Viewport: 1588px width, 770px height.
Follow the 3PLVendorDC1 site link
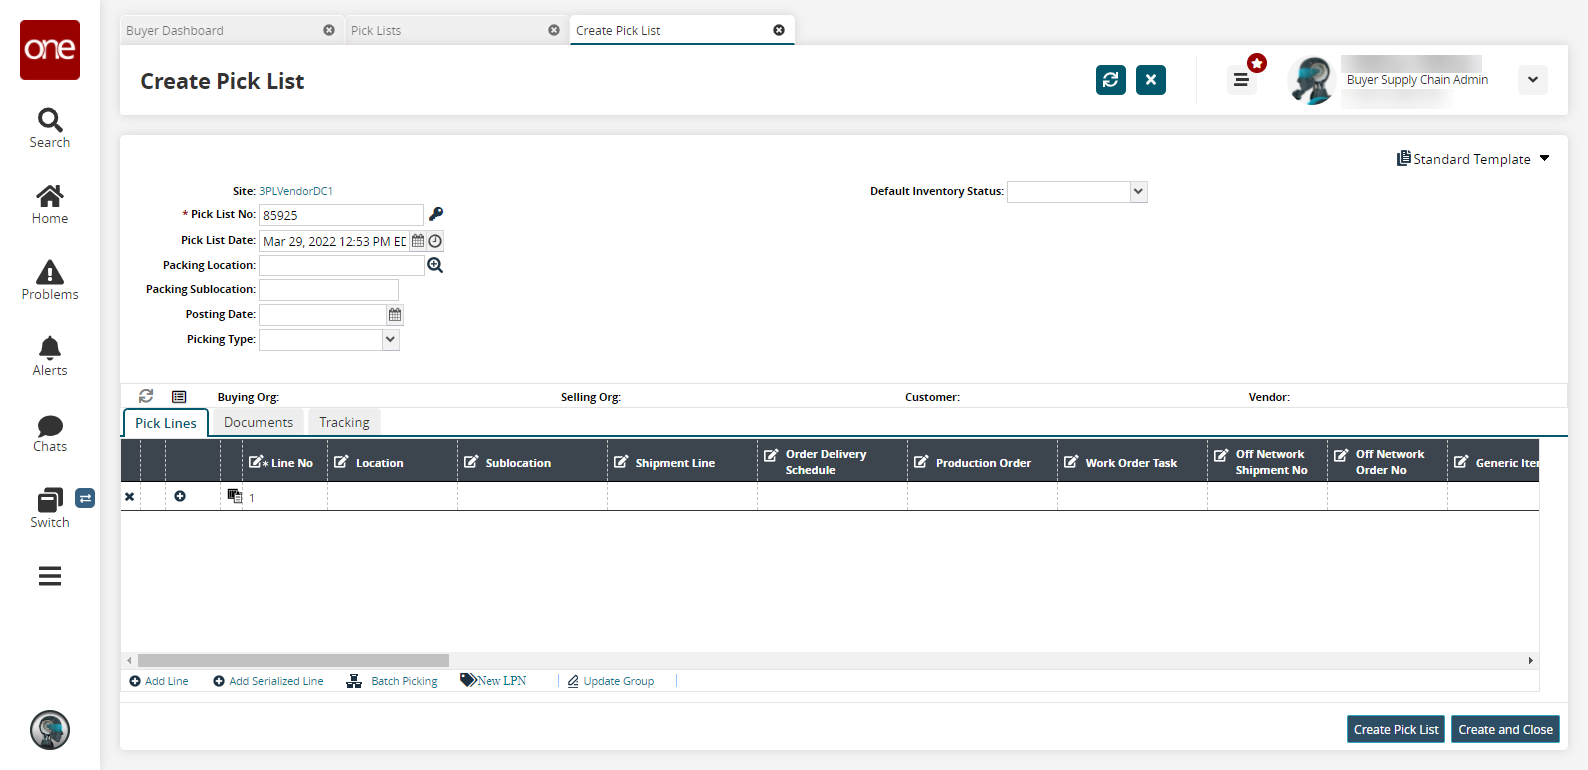pyautogui.click(x=296, y=191)
